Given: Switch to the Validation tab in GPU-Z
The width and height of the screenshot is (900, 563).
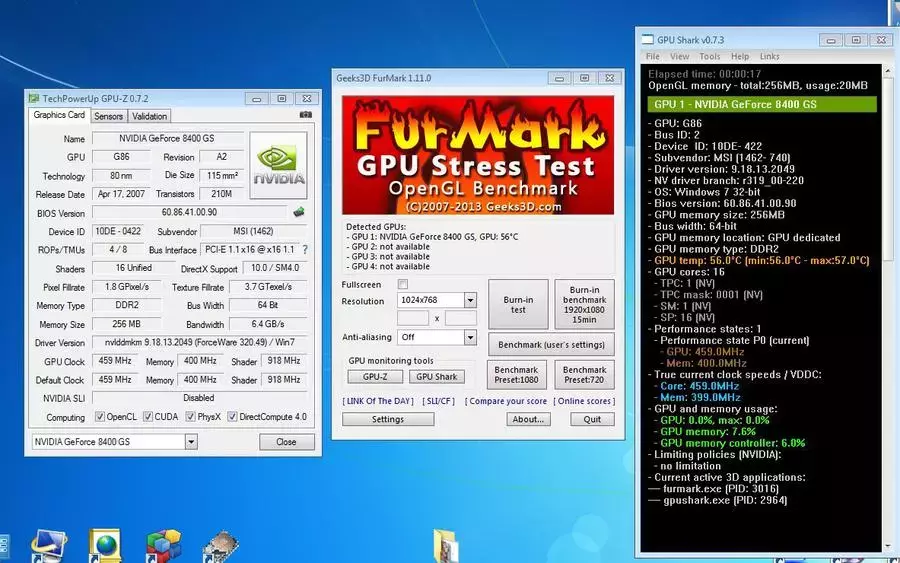Looking at the screenshot, I should pyautogui.click(x=149, y=116).
